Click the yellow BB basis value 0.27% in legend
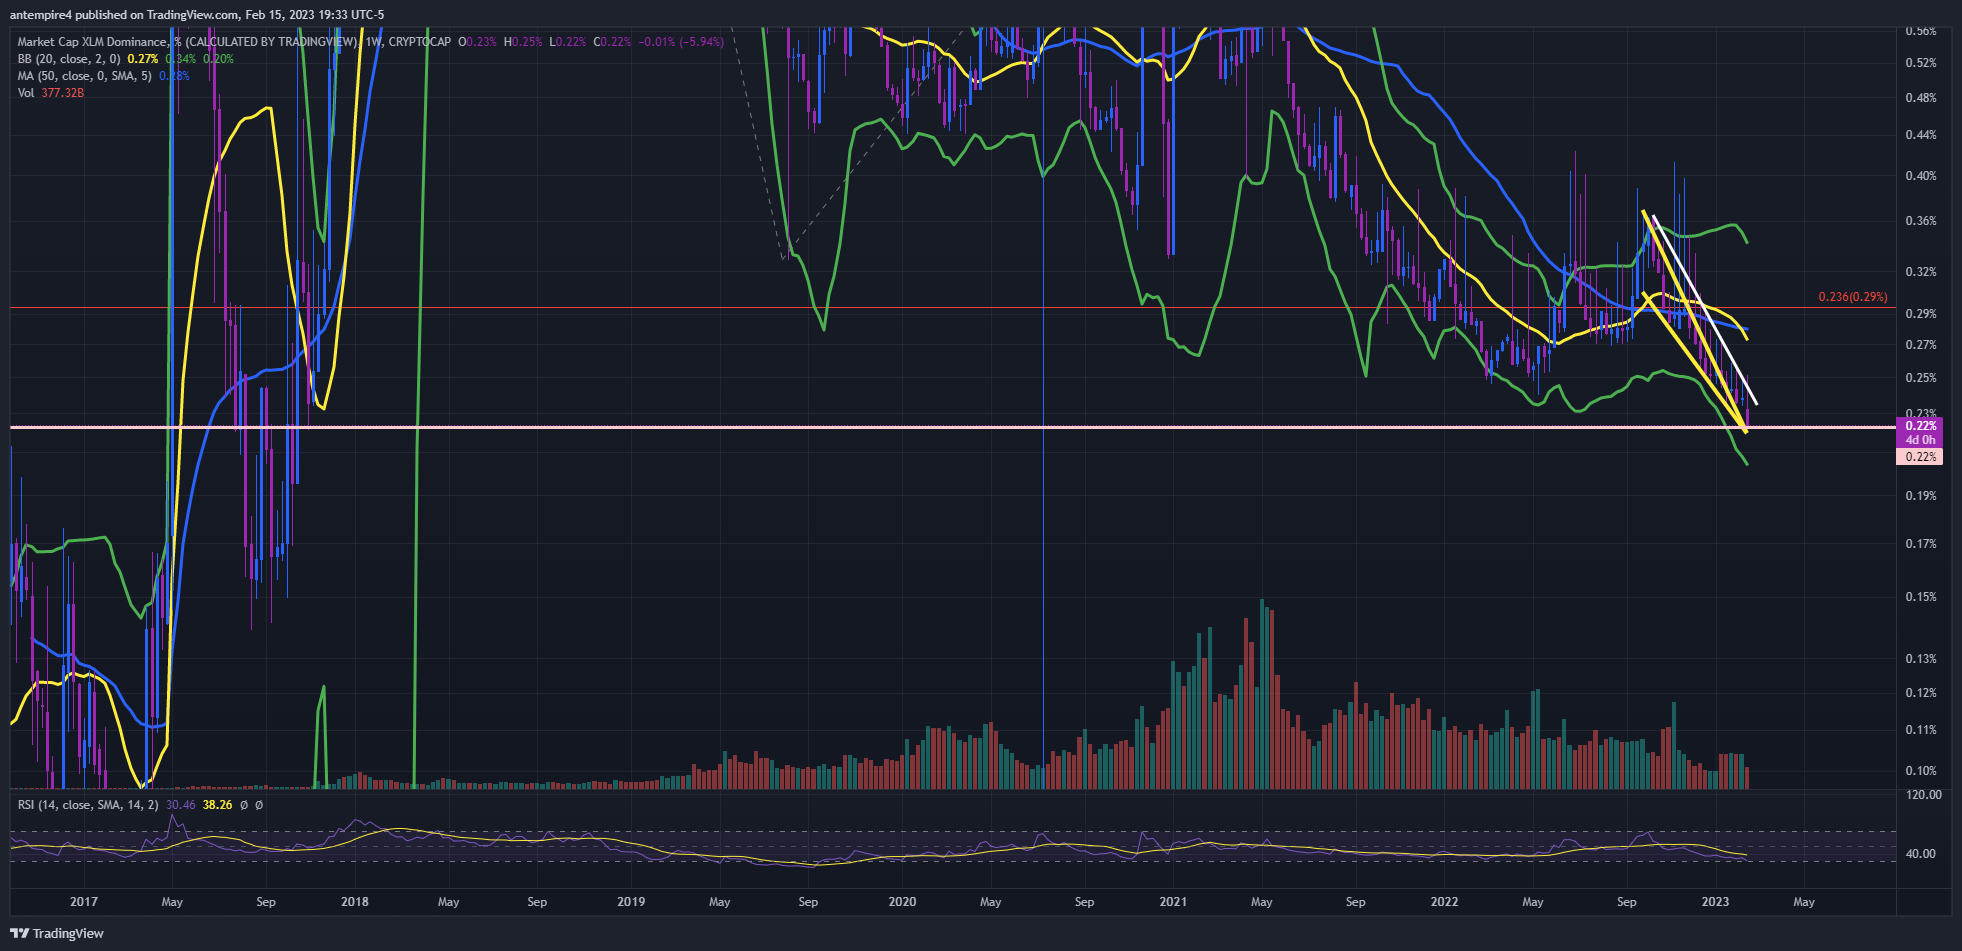 [143, 59]
